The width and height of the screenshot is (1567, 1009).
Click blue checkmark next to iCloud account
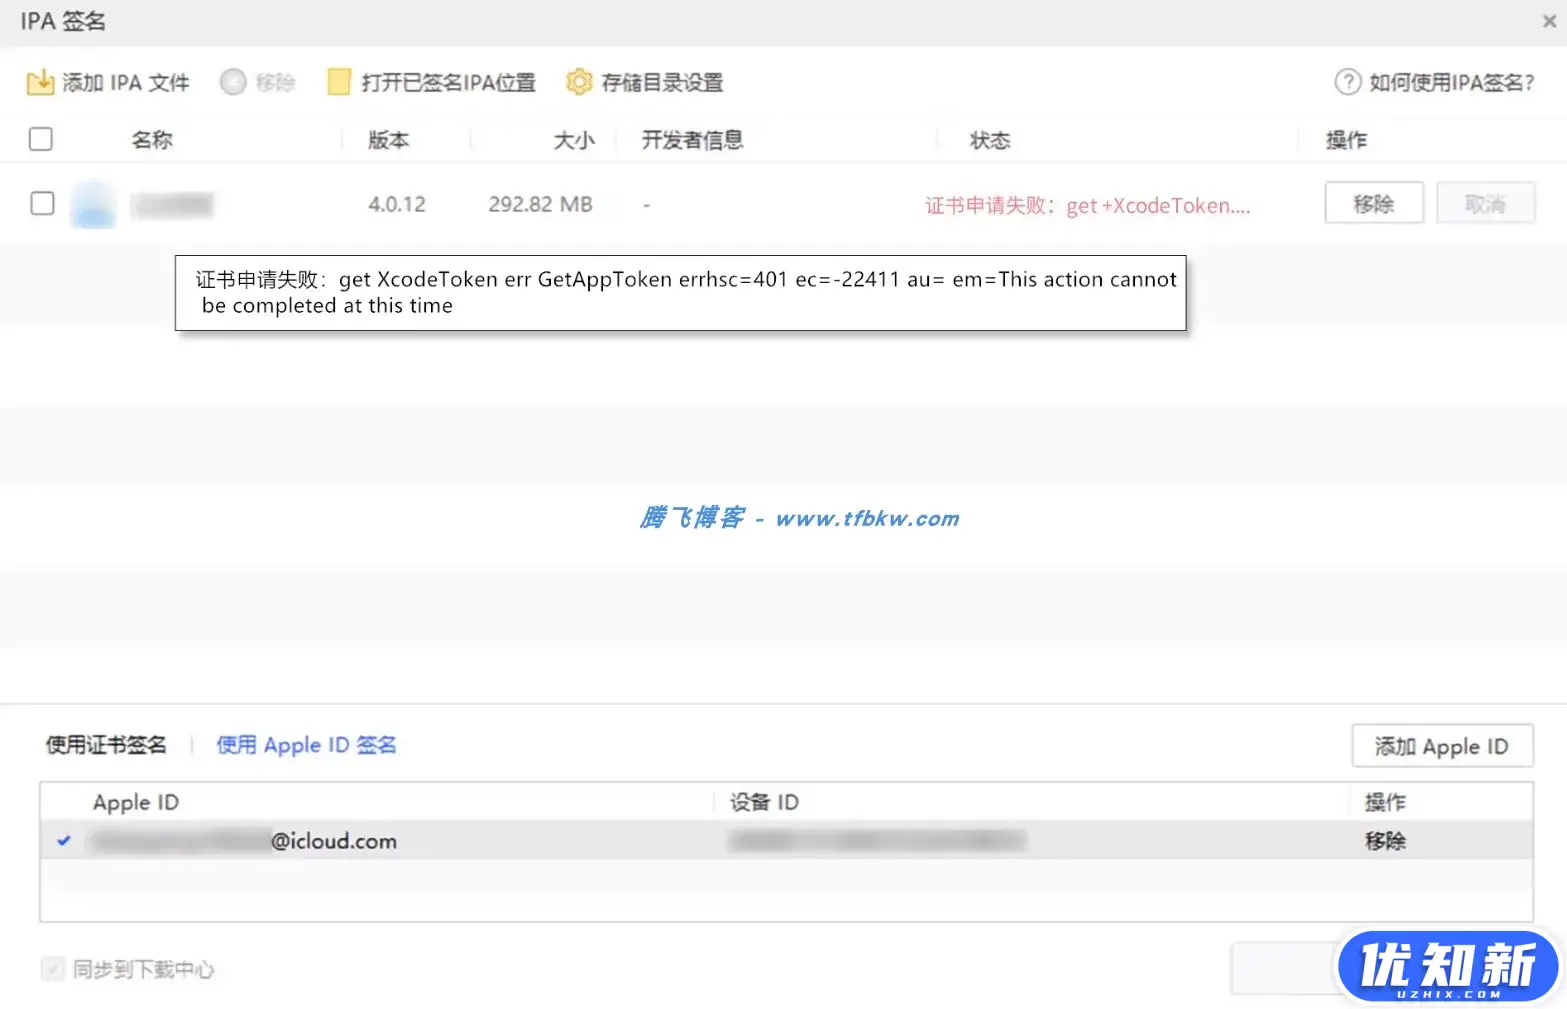tap(64, 841)
